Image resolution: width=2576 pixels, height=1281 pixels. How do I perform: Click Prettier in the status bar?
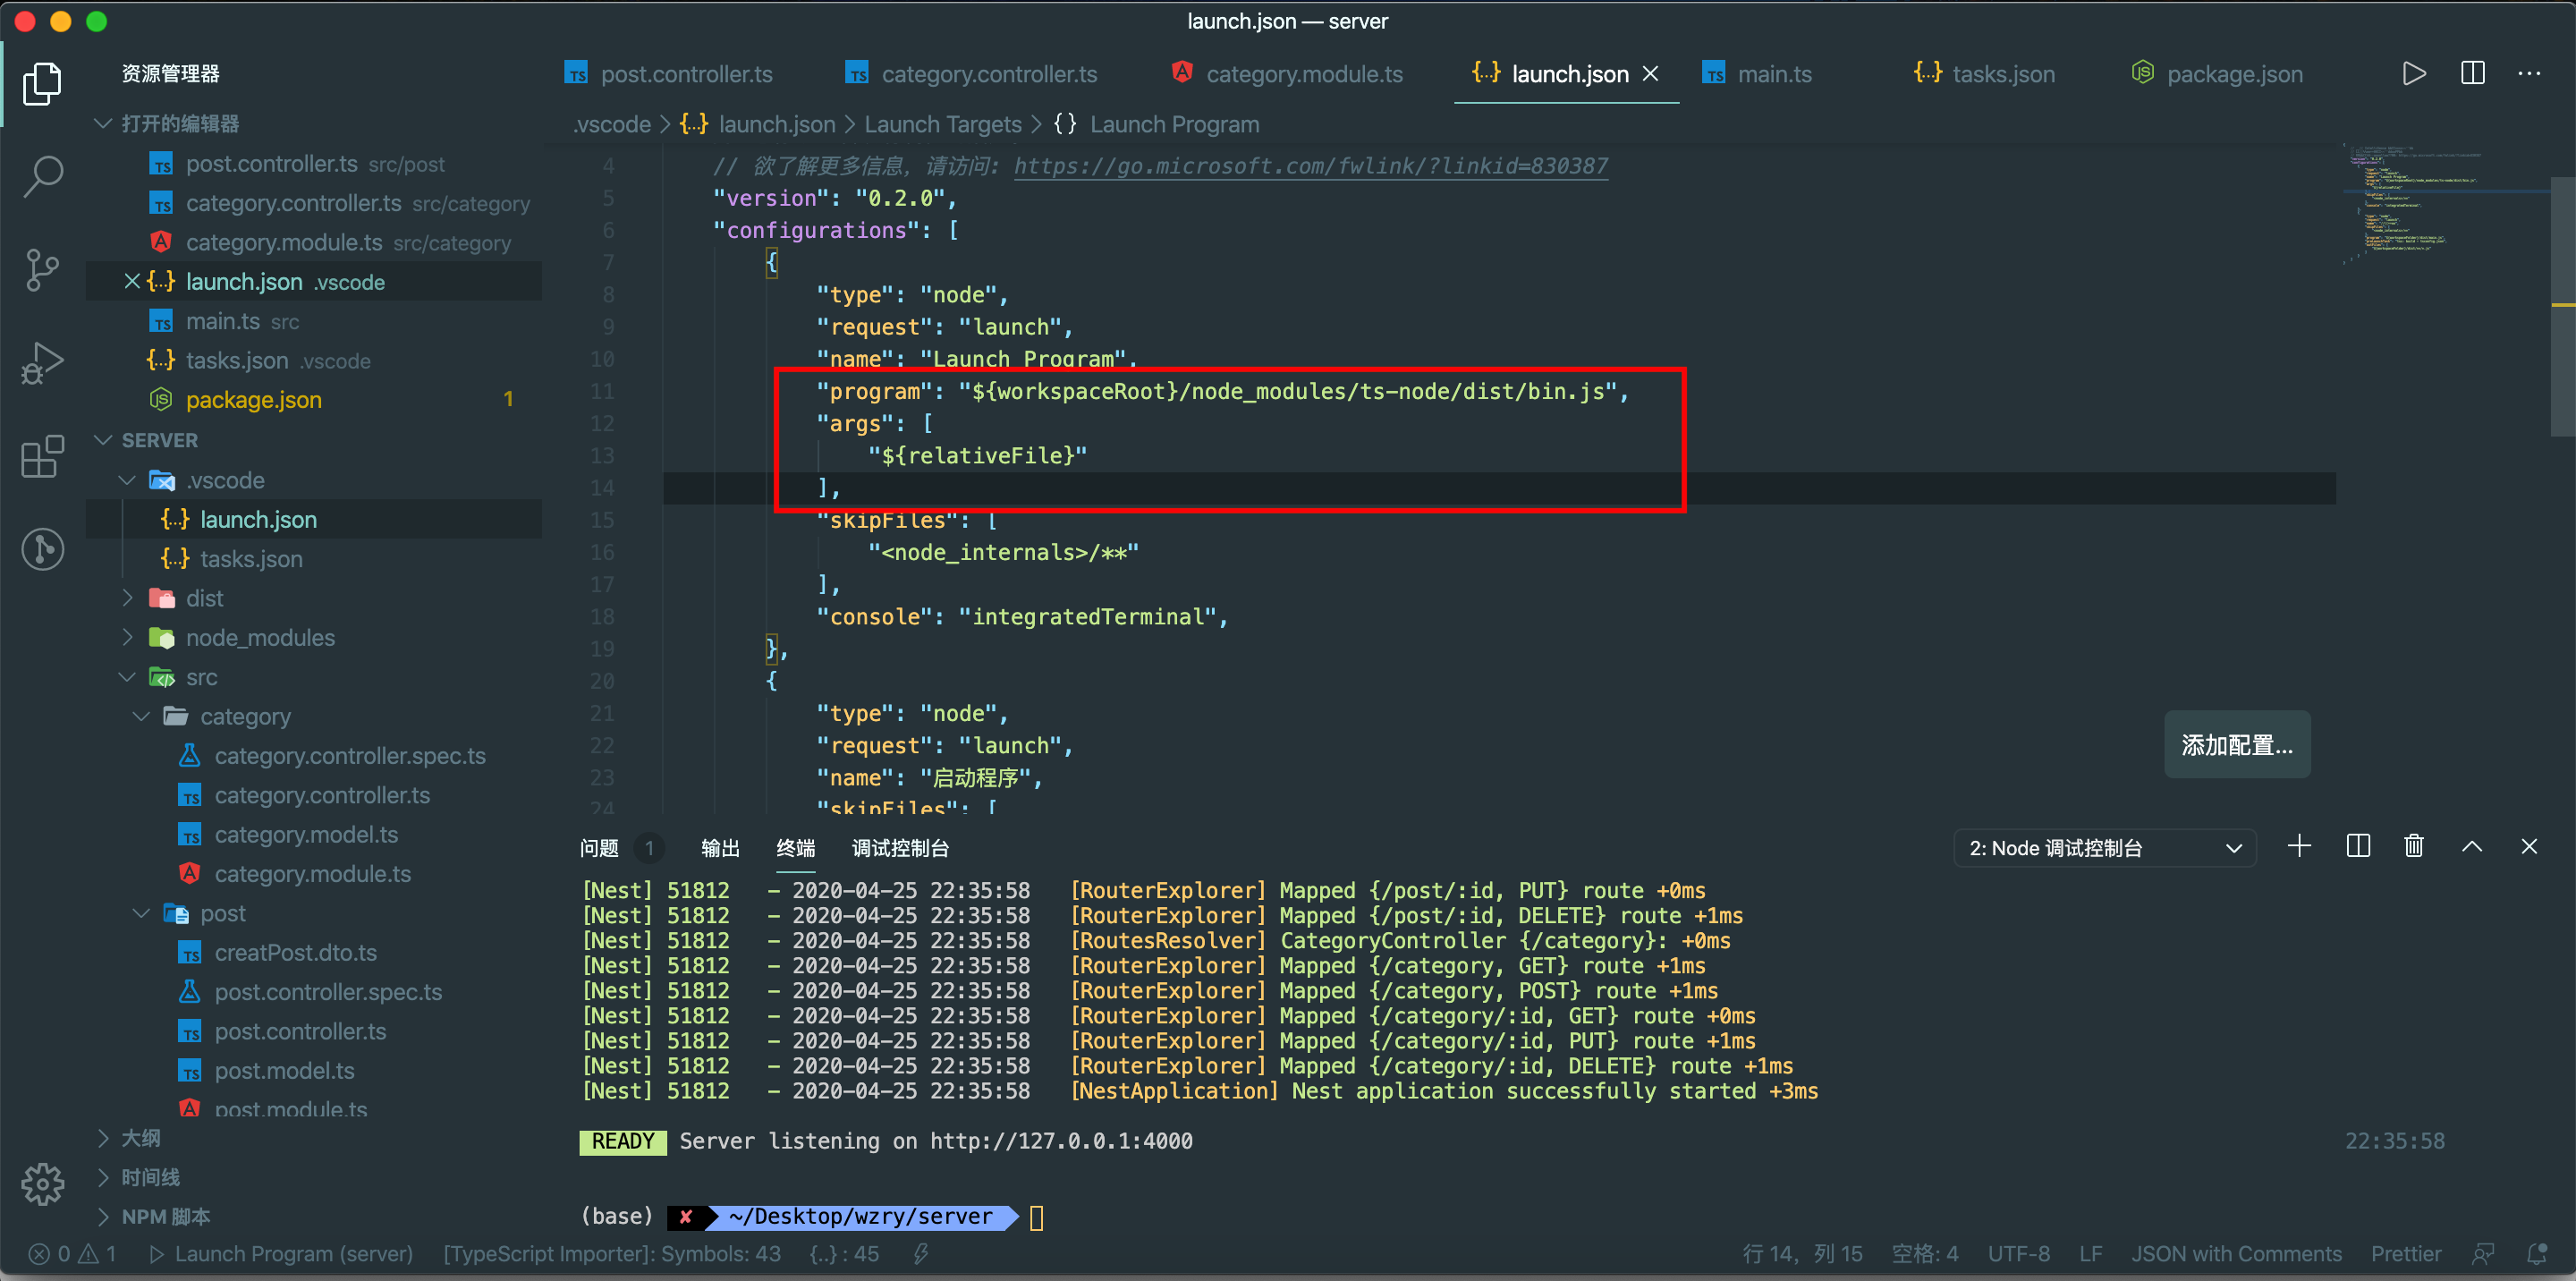point(2405,1254)
